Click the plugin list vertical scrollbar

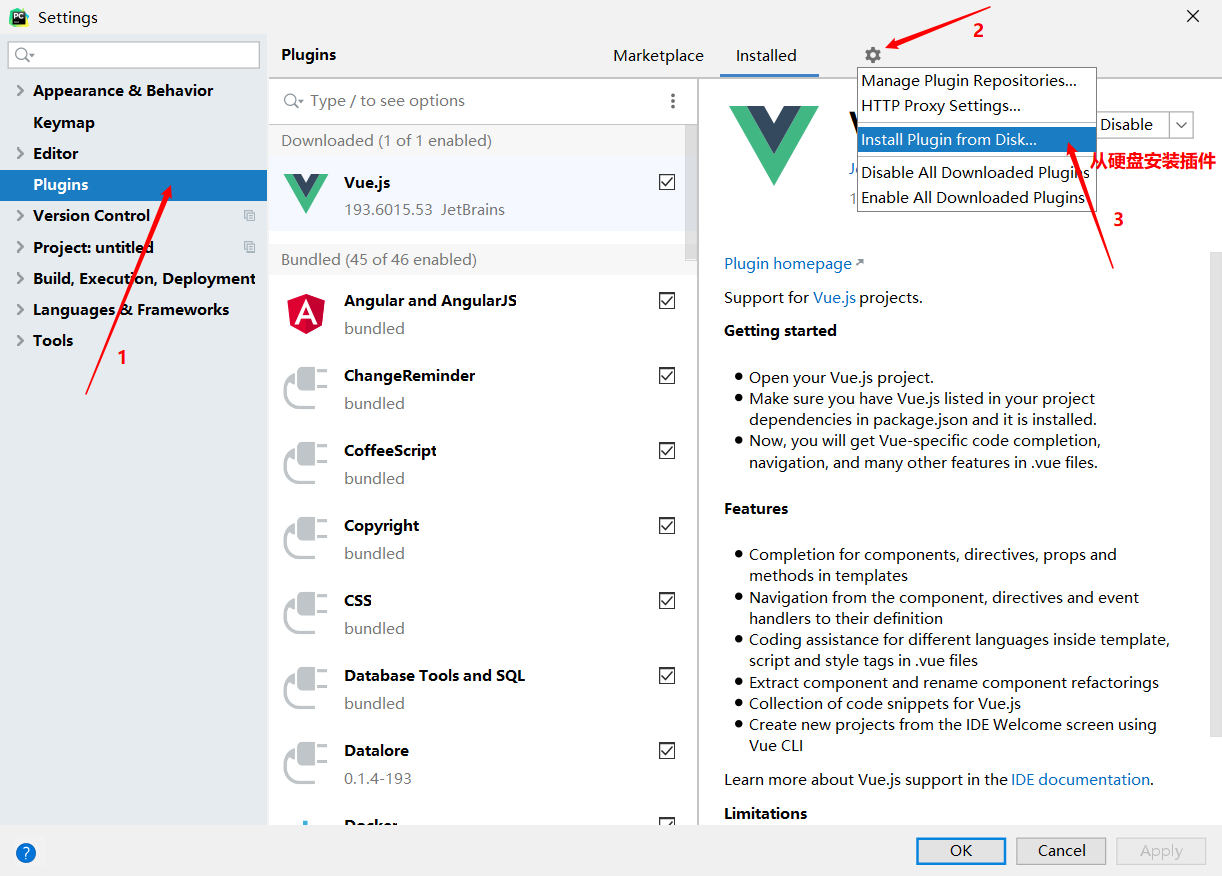(690, 192)
